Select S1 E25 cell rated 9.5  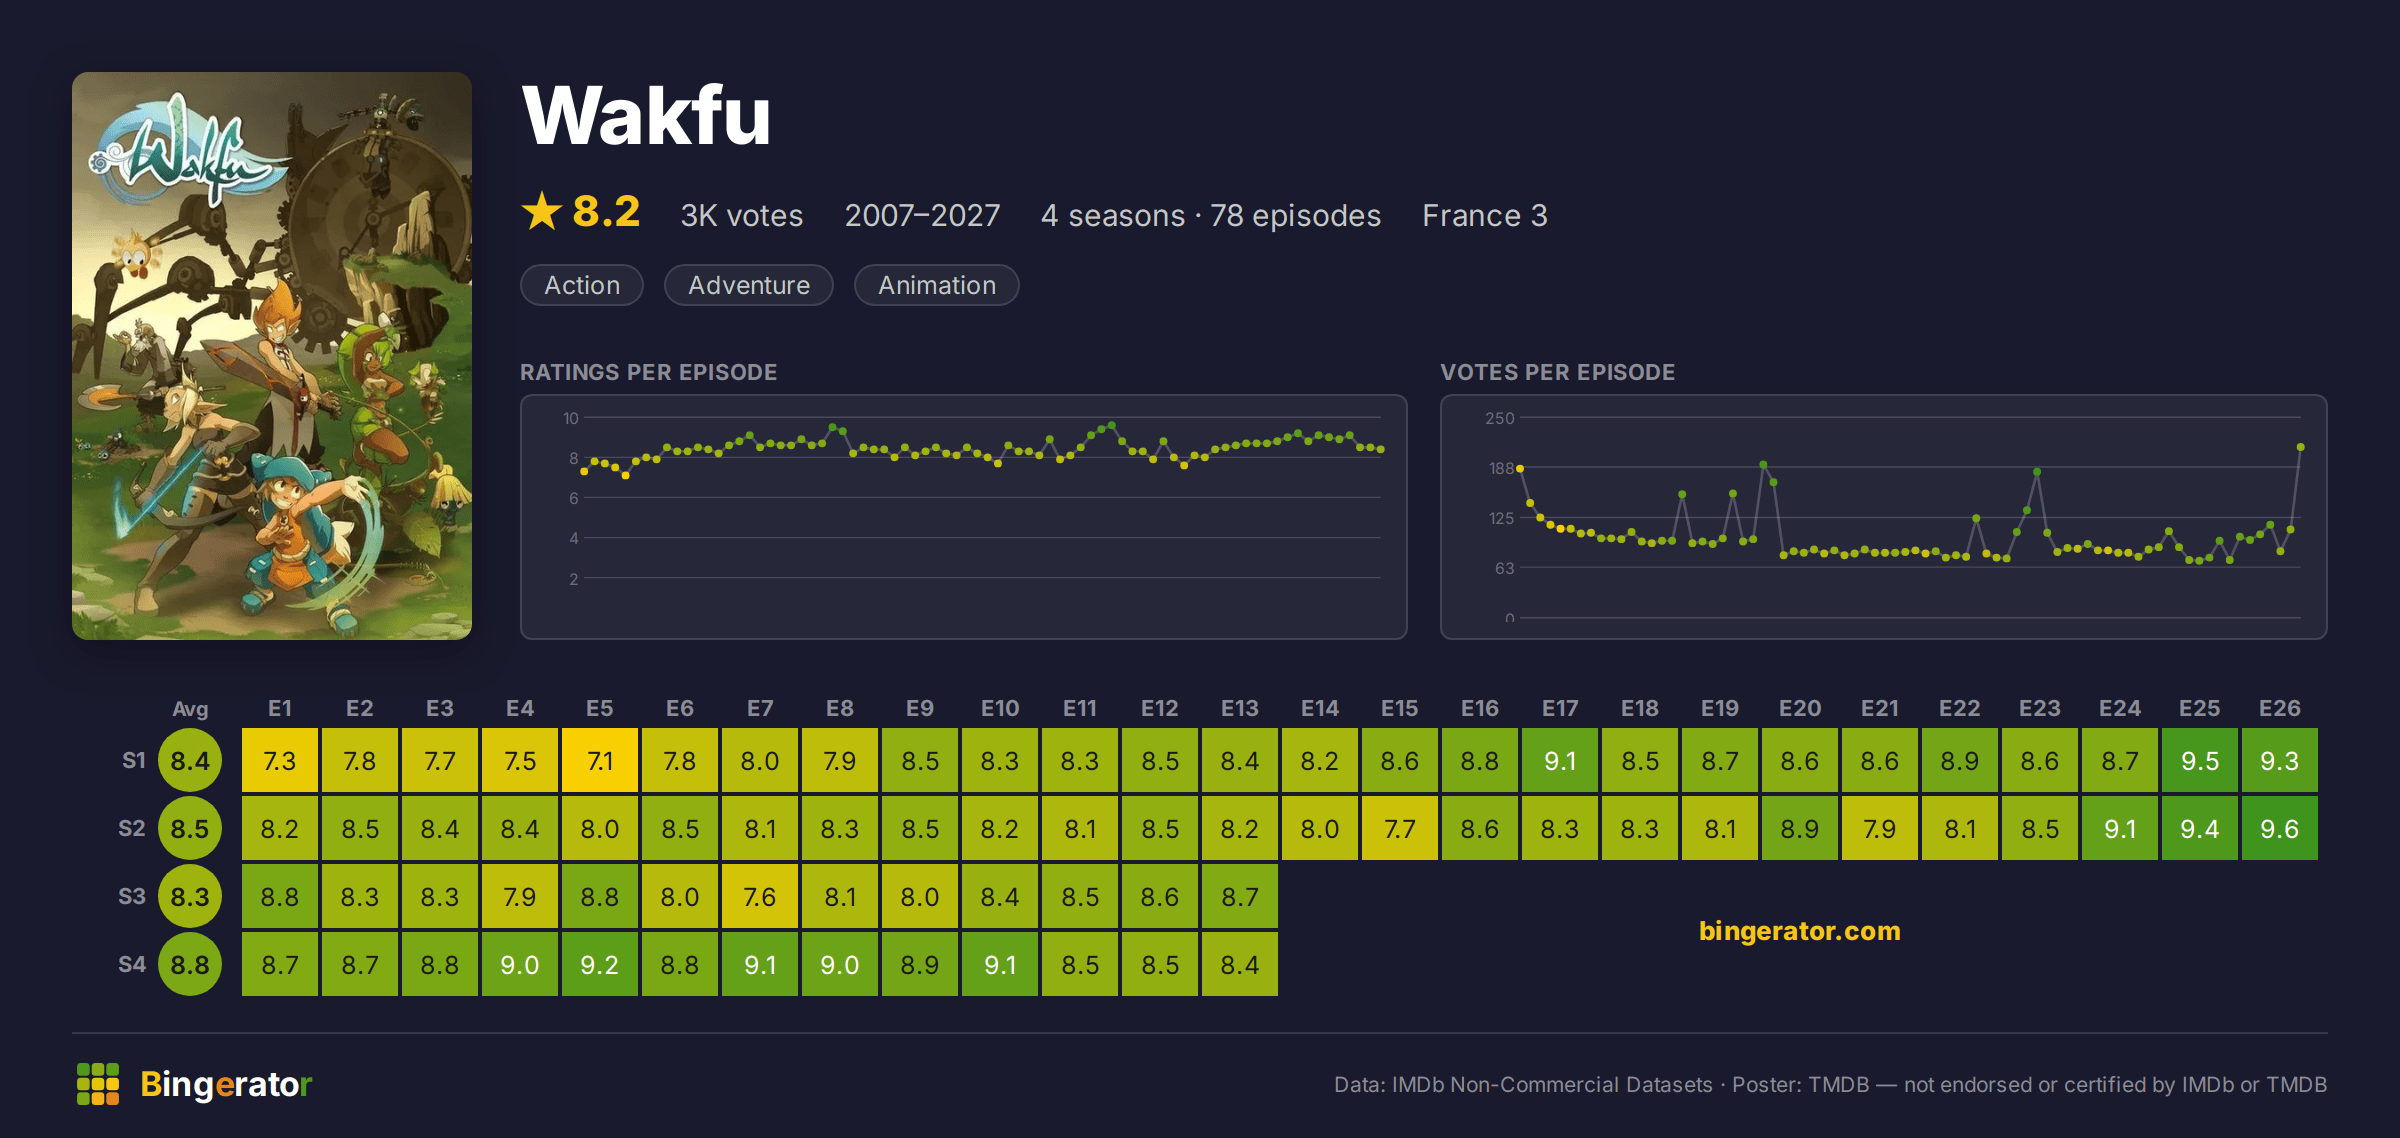coord(2200,761)
